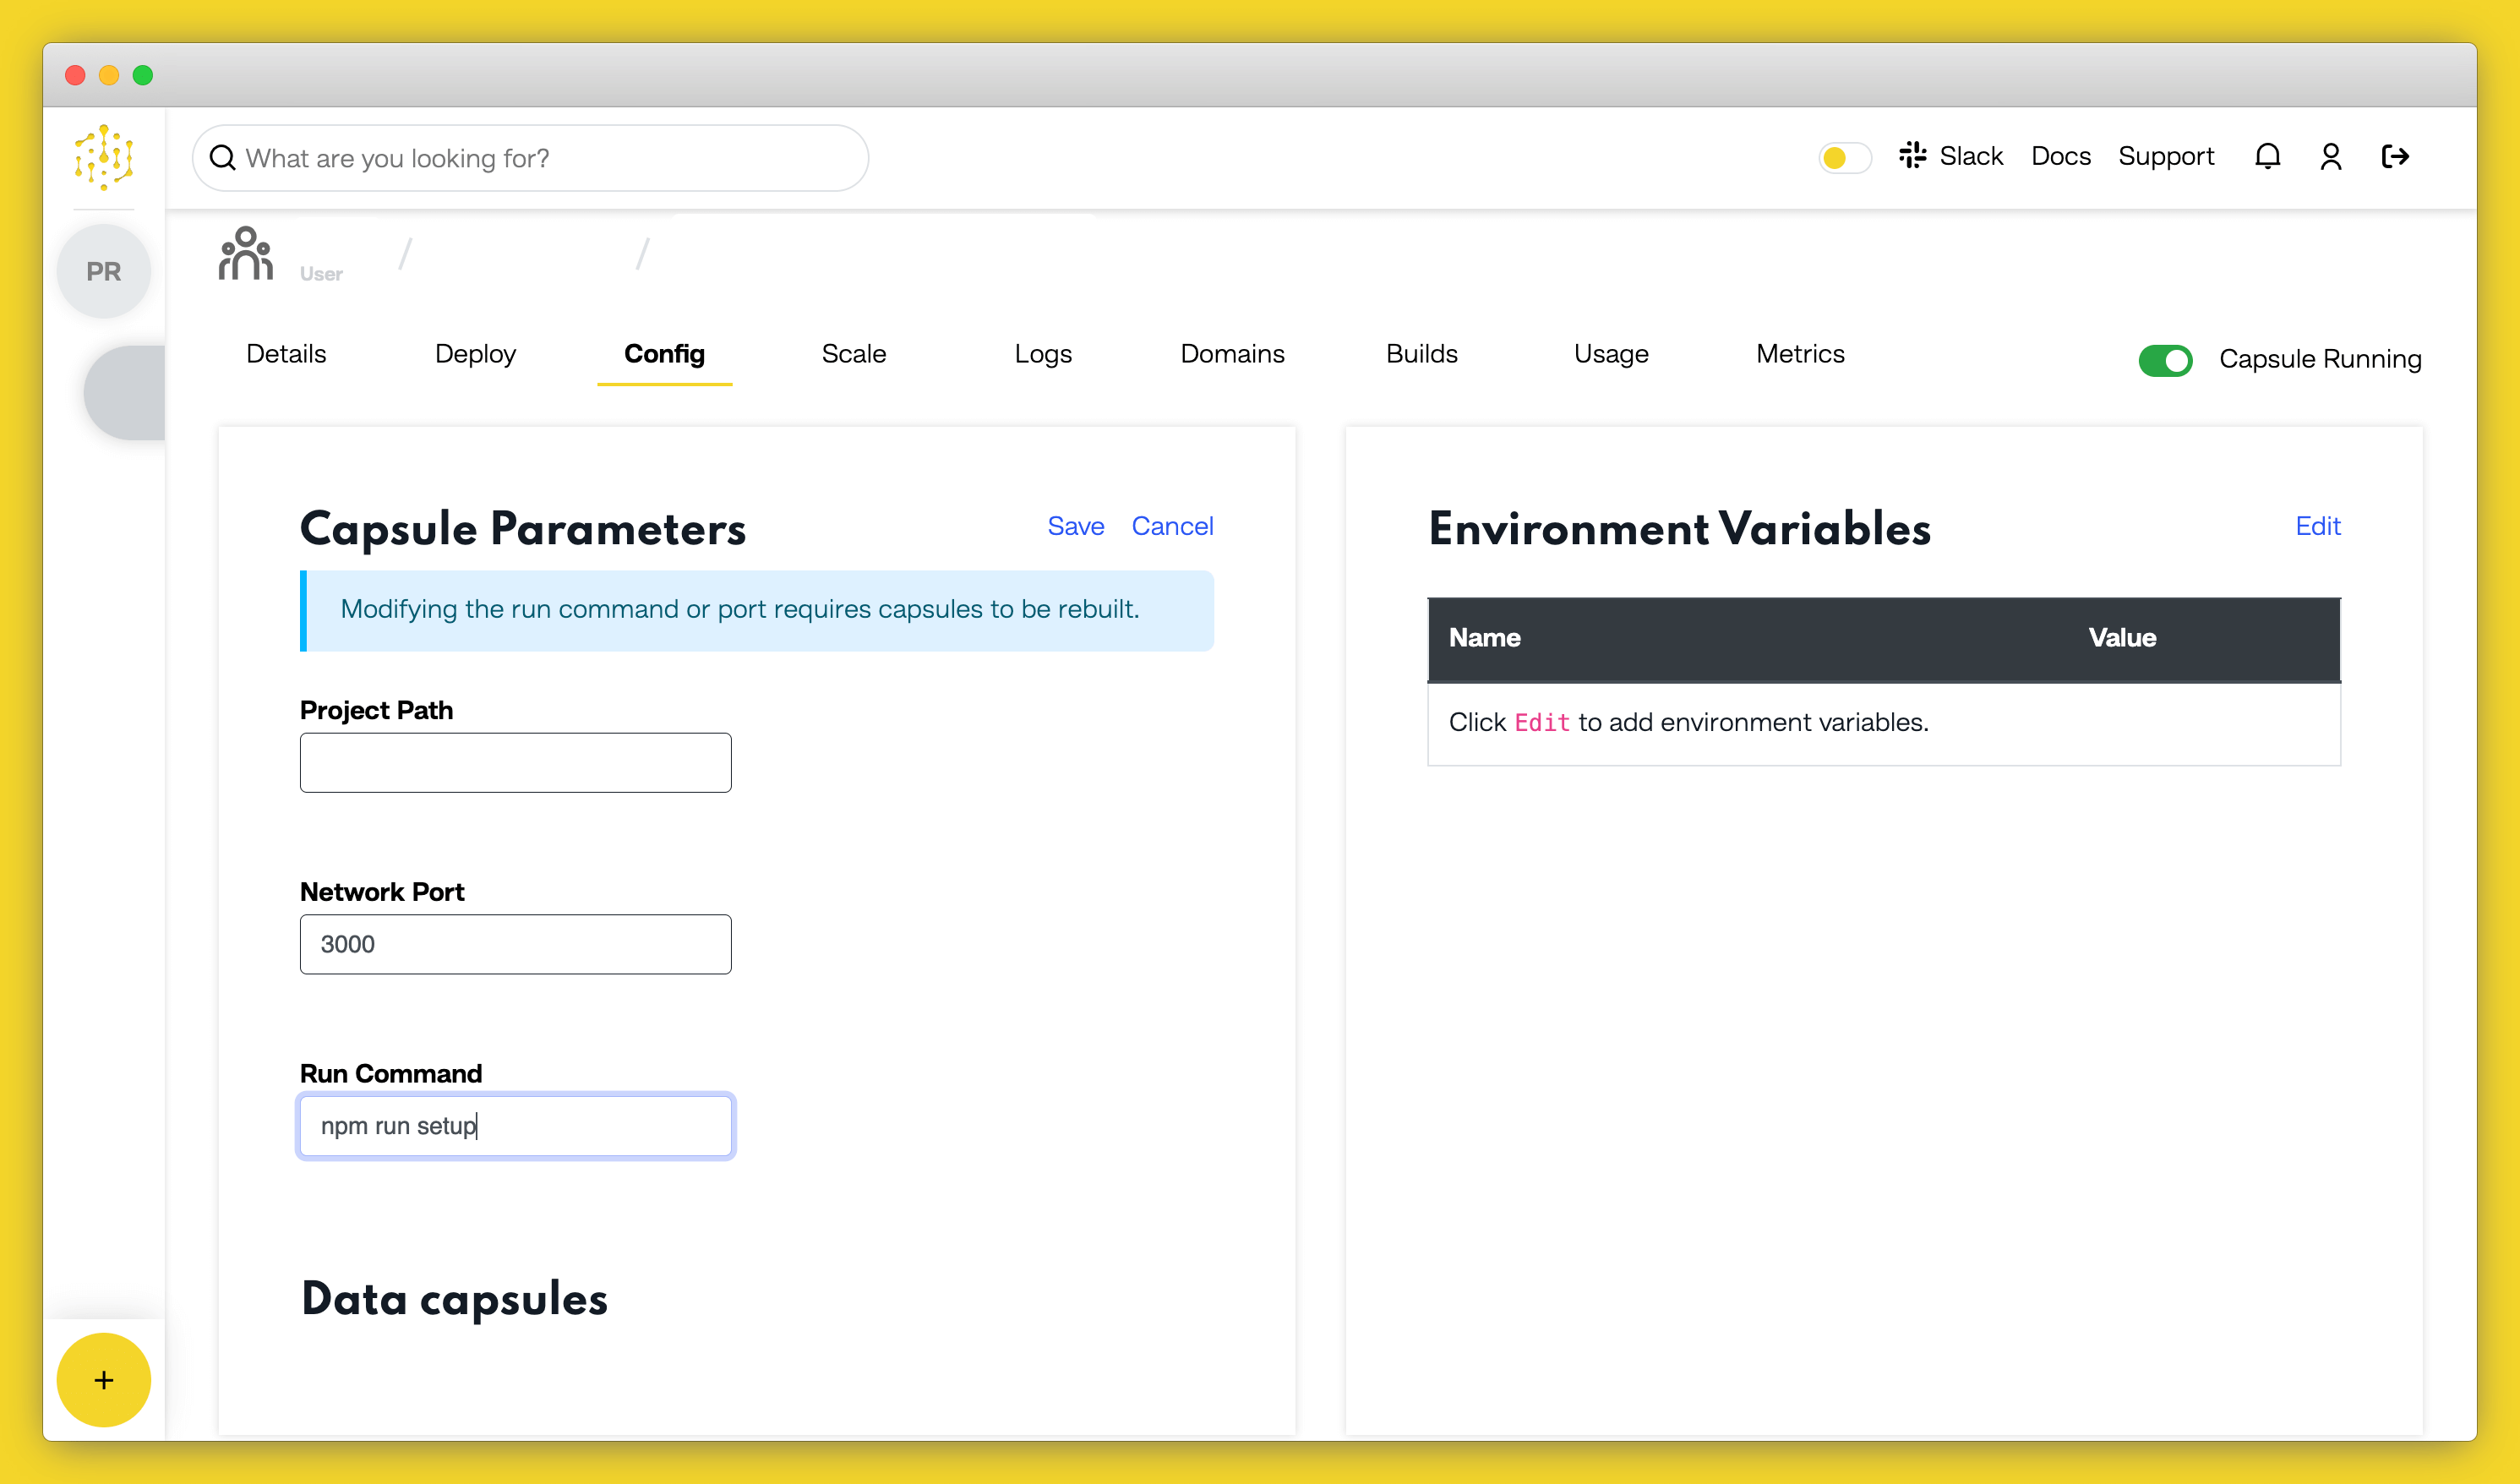Image resolution: width=2520 pixels, height=1484 pixels.
Task: Edit the Environment Variables
Action: [x=2317, y=526]
